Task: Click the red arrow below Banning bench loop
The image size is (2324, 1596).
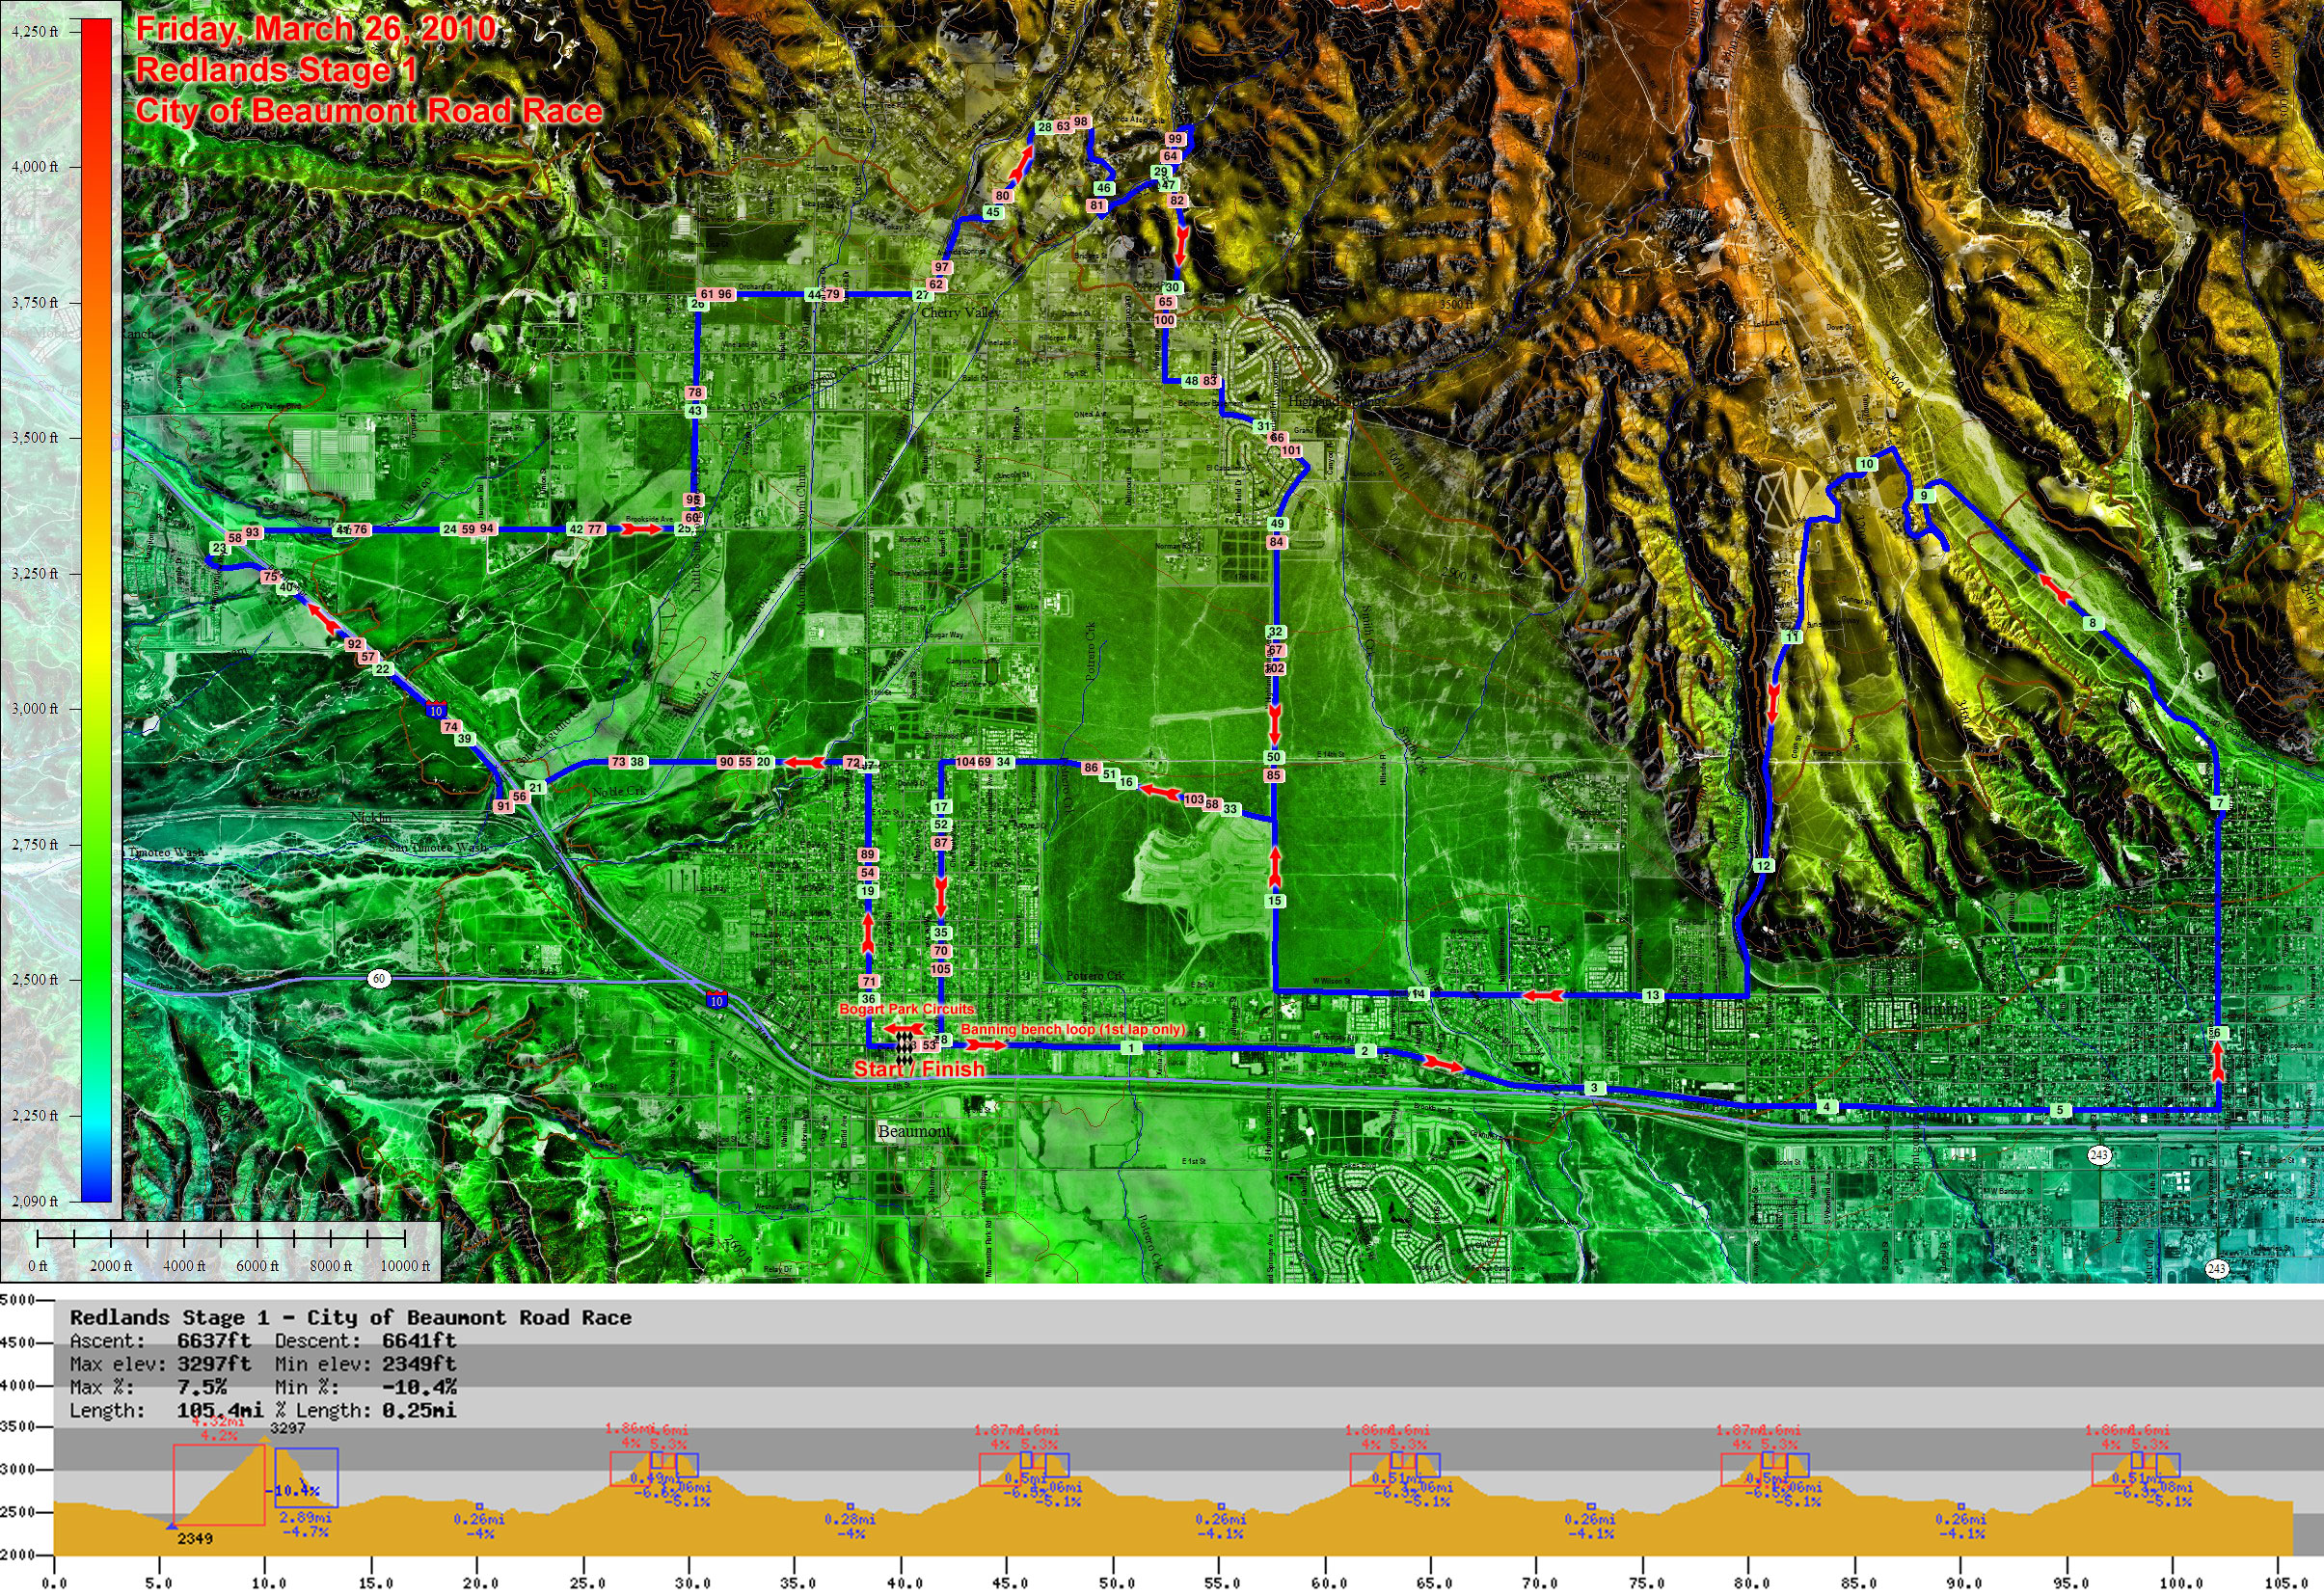Action: click(x=986, y=1045)
